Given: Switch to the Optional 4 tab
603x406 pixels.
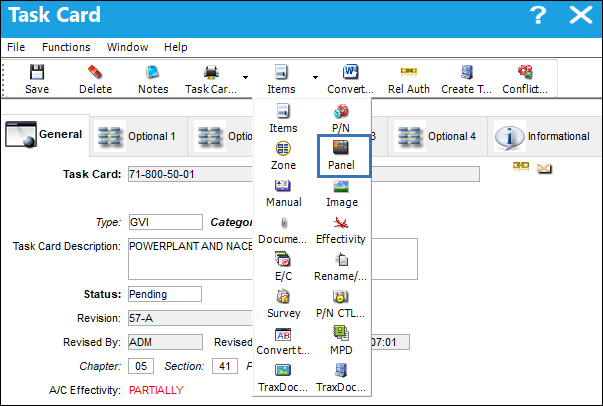Looking at the screenshot, I should [x=438, y=136].
